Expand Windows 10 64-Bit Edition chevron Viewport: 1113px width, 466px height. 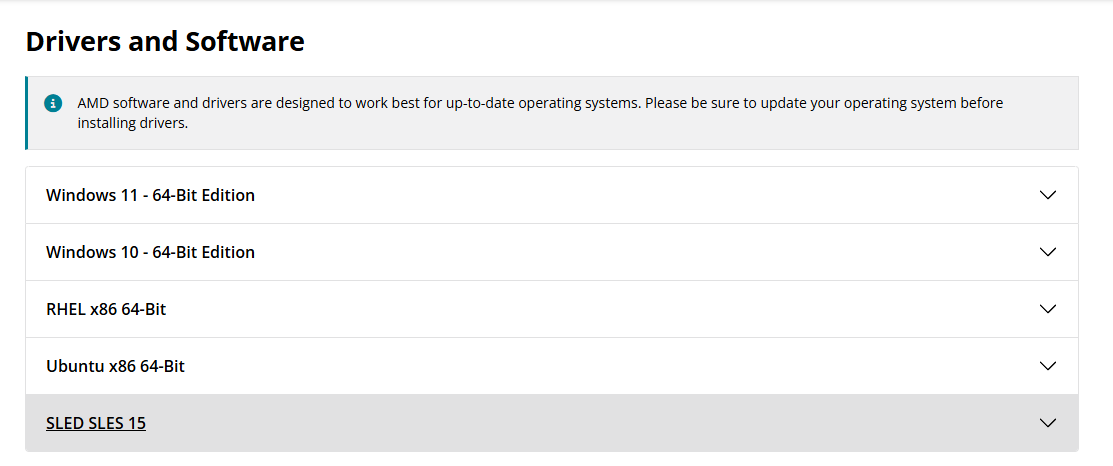click(x=1048, y=252)
